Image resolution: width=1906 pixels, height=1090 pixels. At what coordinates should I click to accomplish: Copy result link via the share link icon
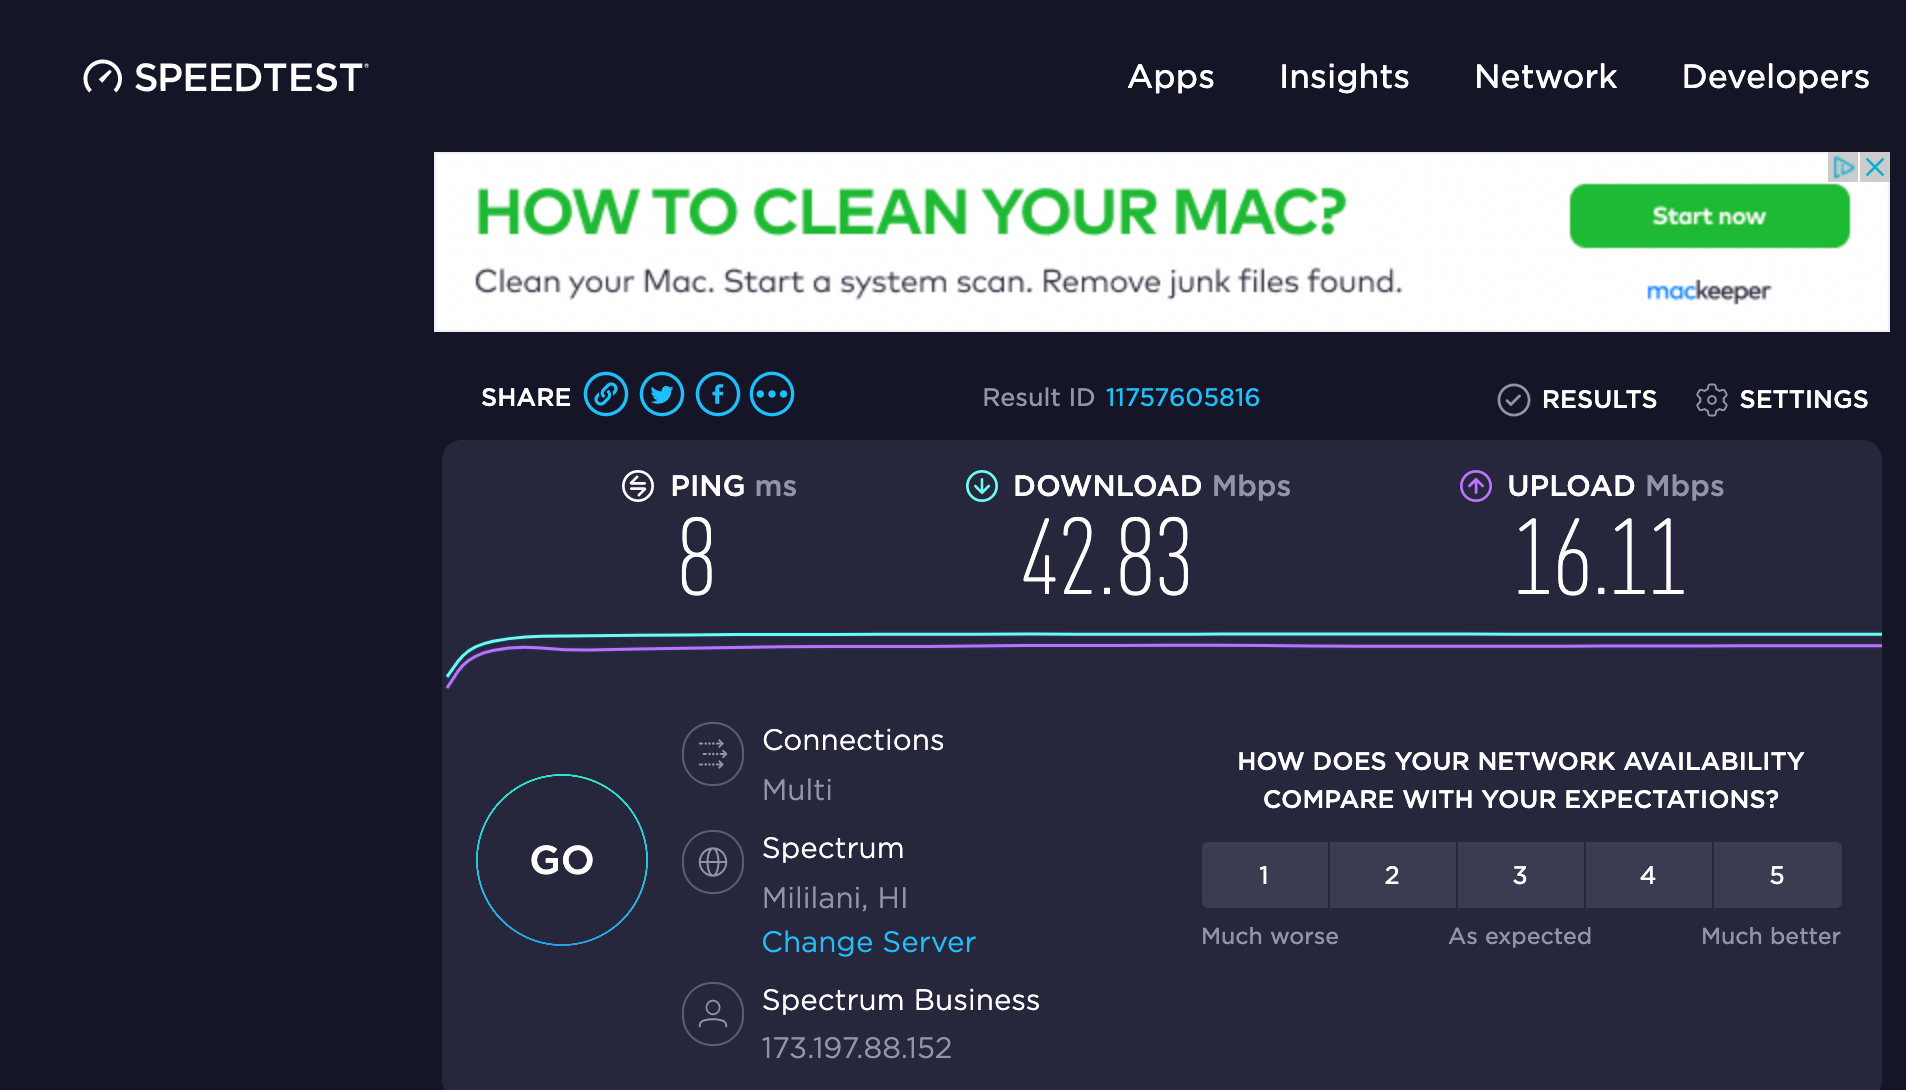pyautogui.click(x=605, y=394)
